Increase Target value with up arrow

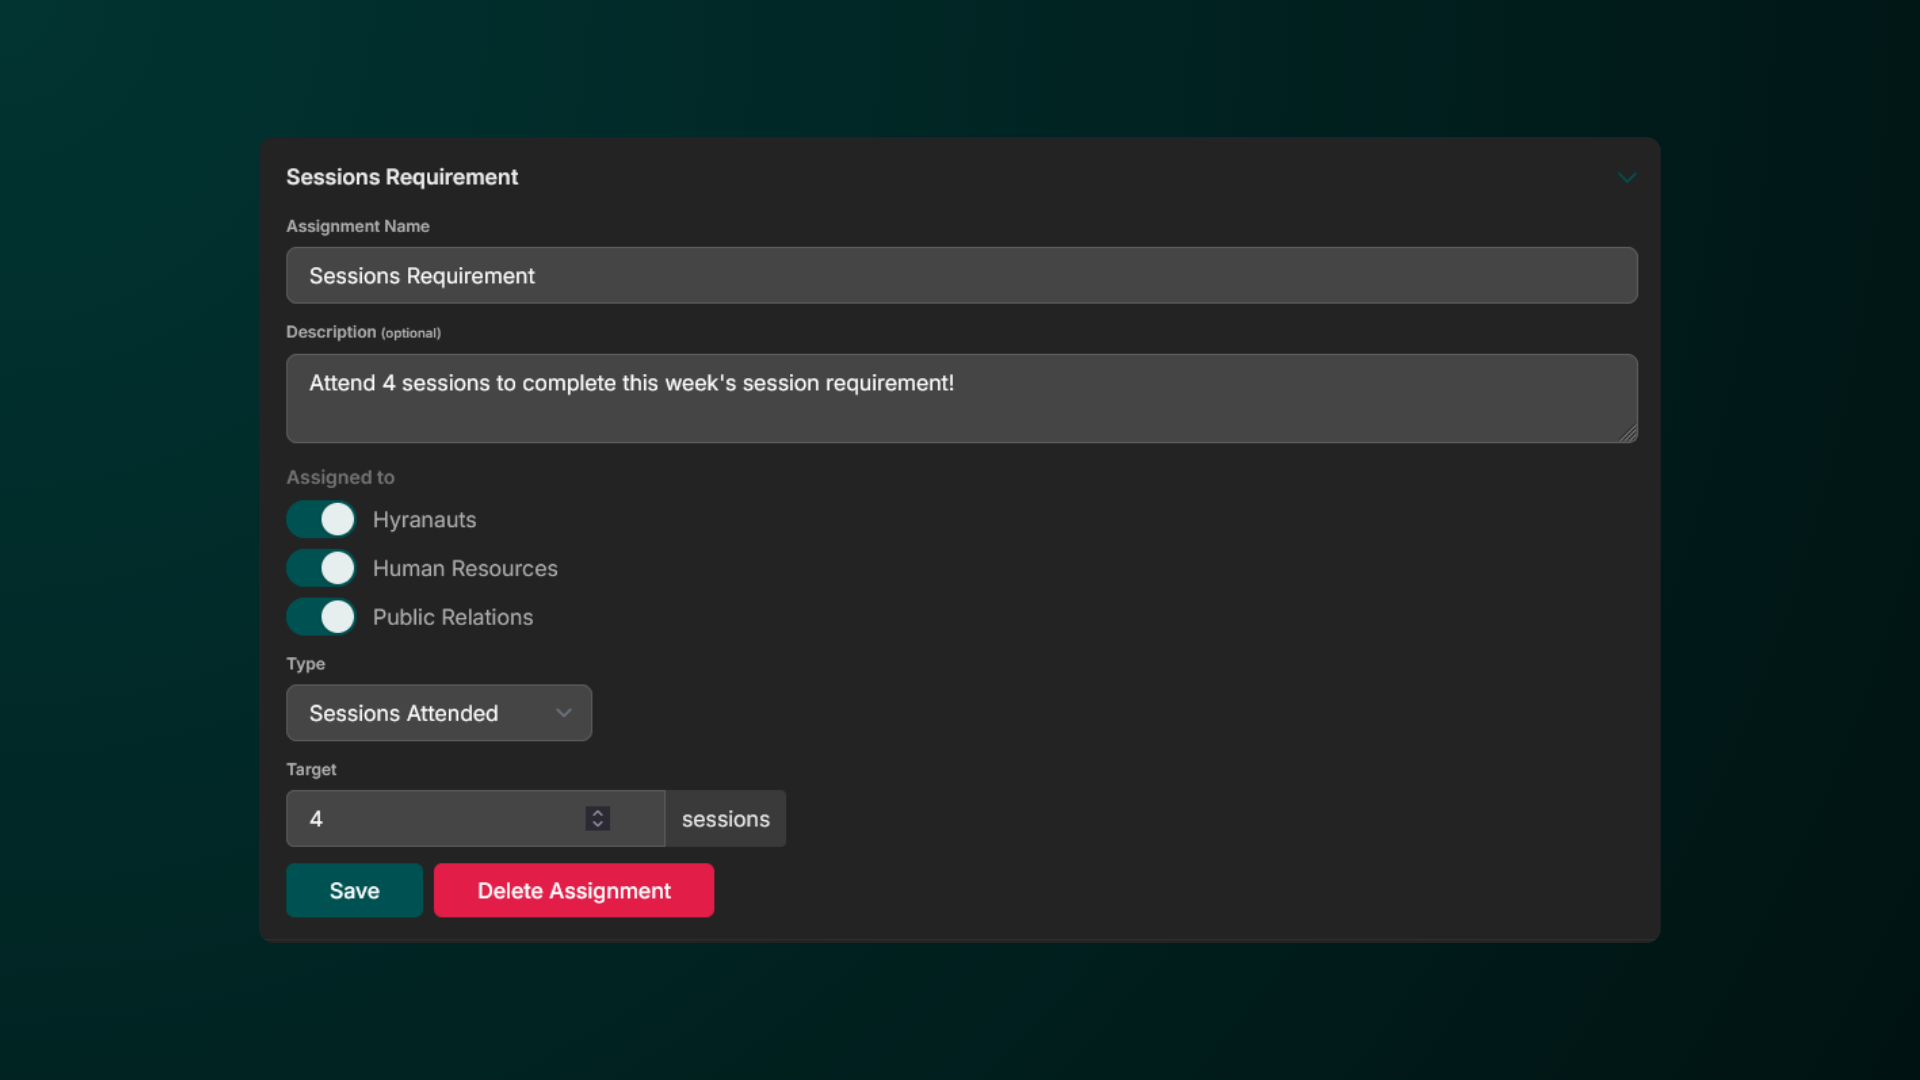click(598, 812)
